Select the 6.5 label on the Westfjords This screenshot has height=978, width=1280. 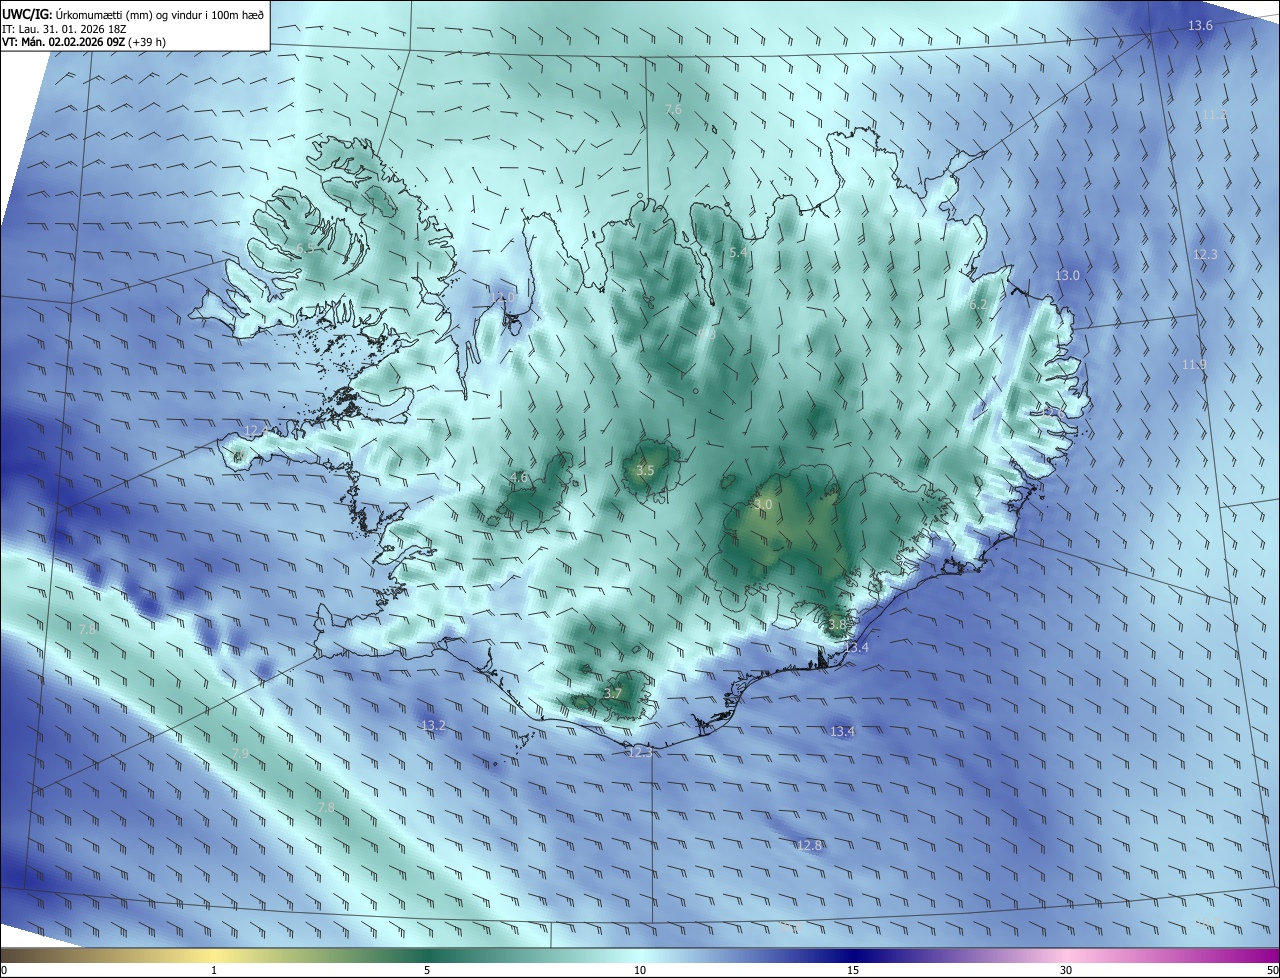click(304, 248)
